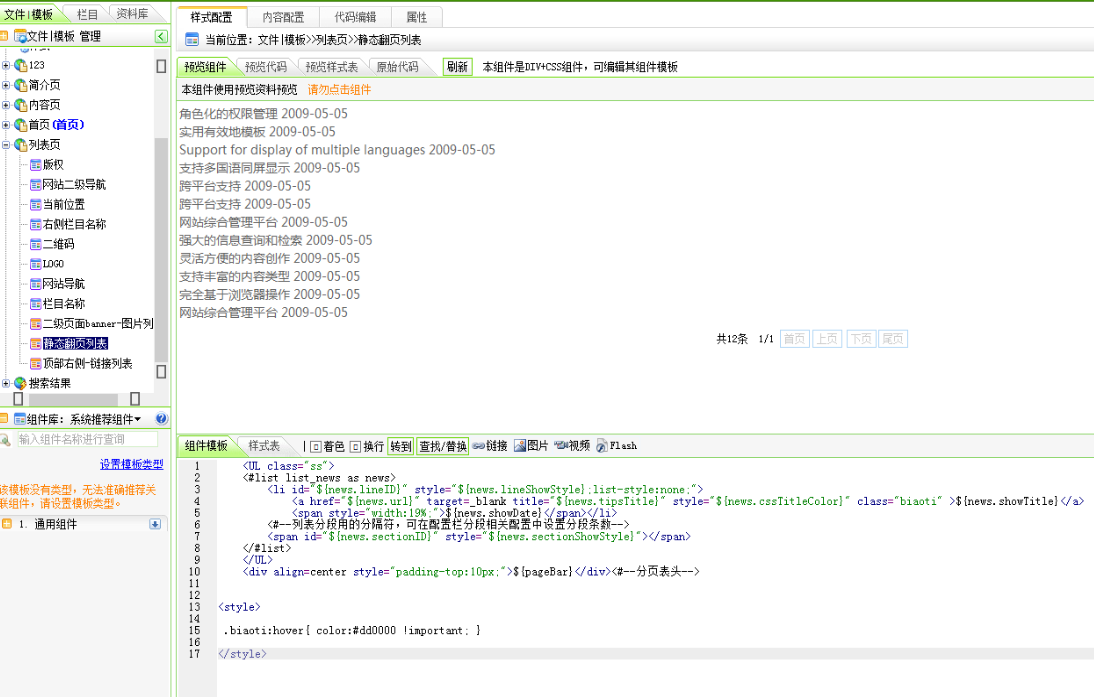Open the 预览代码 tab
Viewport: 1094px width, 697px height.
pyautogui.click(x=265, y=67)
